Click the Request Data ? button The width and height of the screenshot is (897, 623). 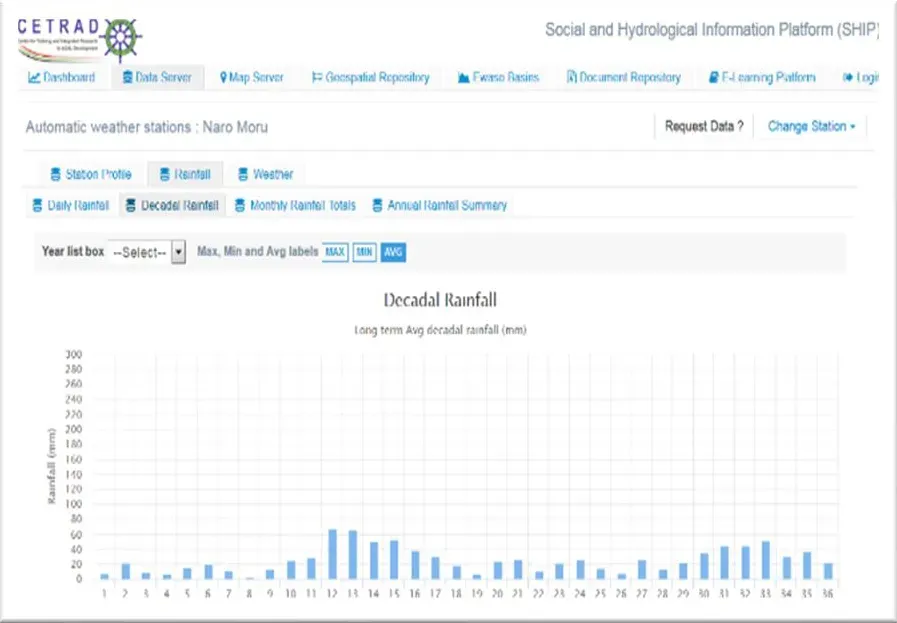(704, 126)
